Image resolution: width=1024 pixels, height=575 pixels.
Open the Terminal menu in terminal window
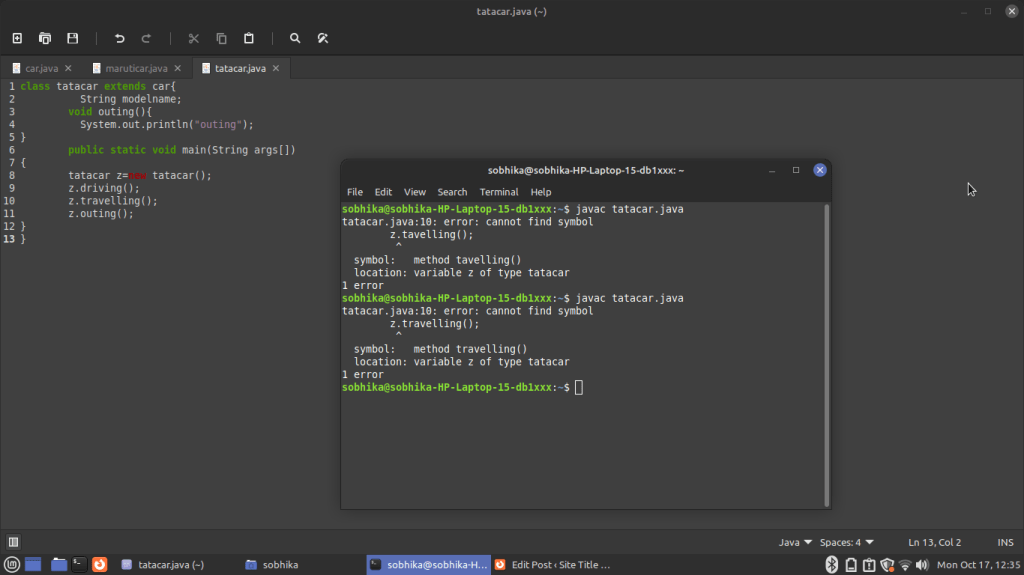tap(498, 192)
